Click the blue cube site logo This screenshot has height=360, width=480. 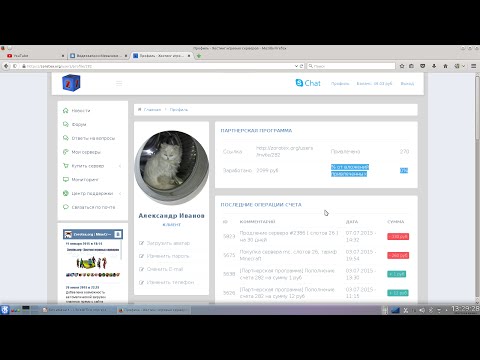71,83
